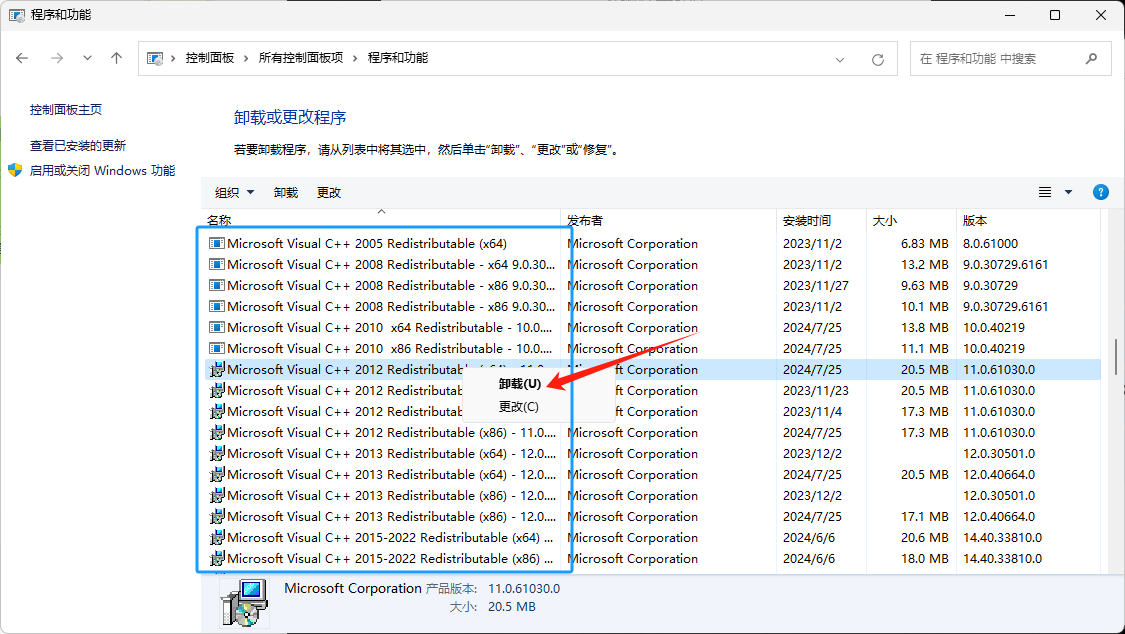The image size is (1125, 634).
Task: Click the magnifier icon in search box
Action: coord(1091,58)
